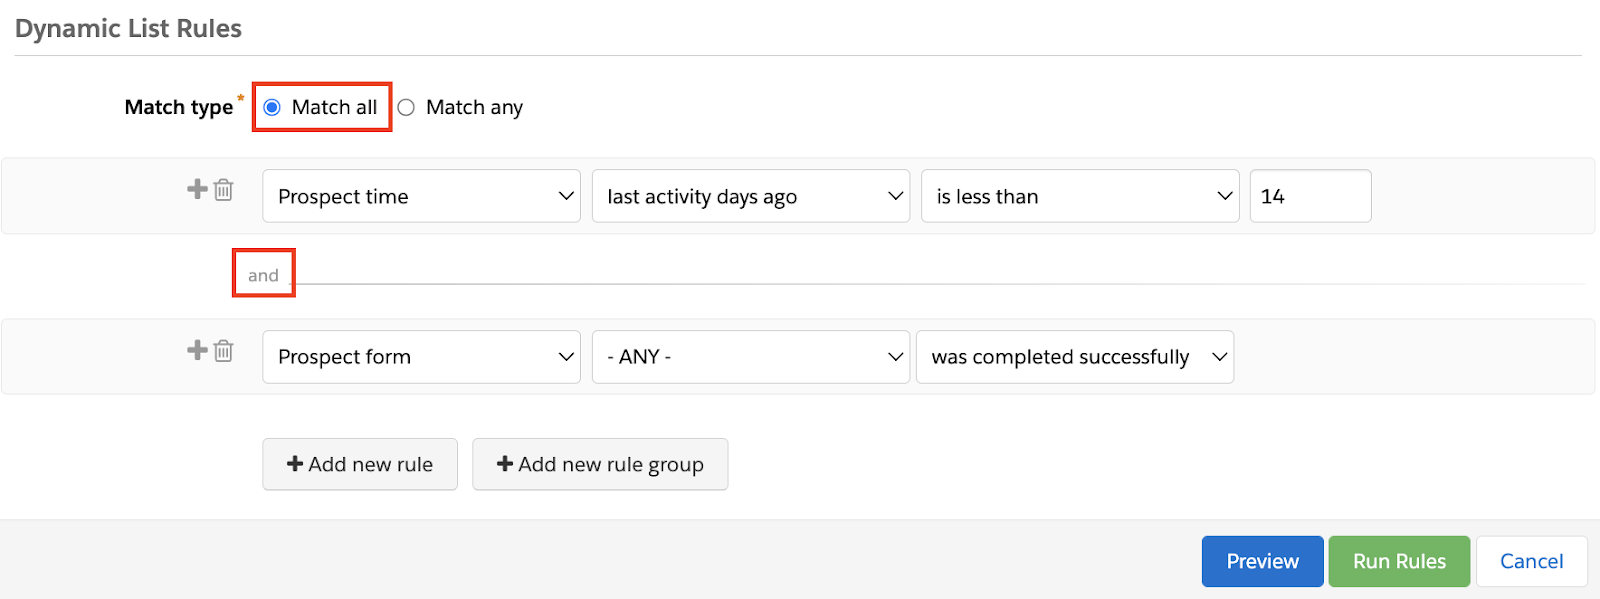This screenshot has width=1600, height=599.
Task: Expand the last activity days ago dropdown
Action: coord(750,196)
